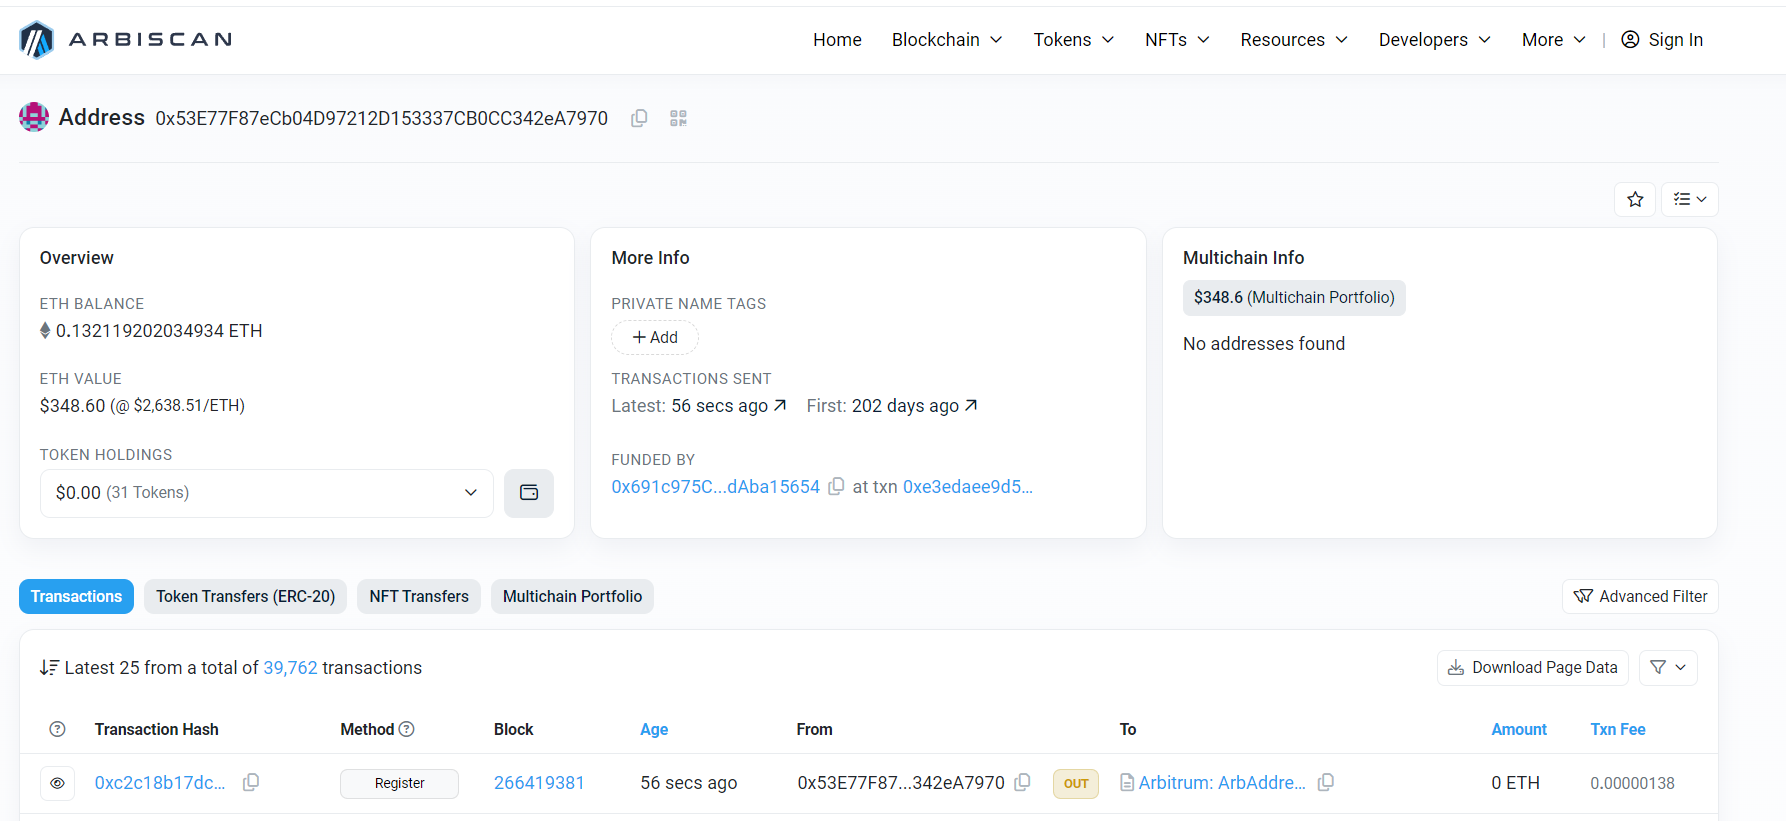Image resolution: width=1786 pixels, height=821 pixels.
Task: Click help icon in Transaction Hash column
Action: coord(58,730)
